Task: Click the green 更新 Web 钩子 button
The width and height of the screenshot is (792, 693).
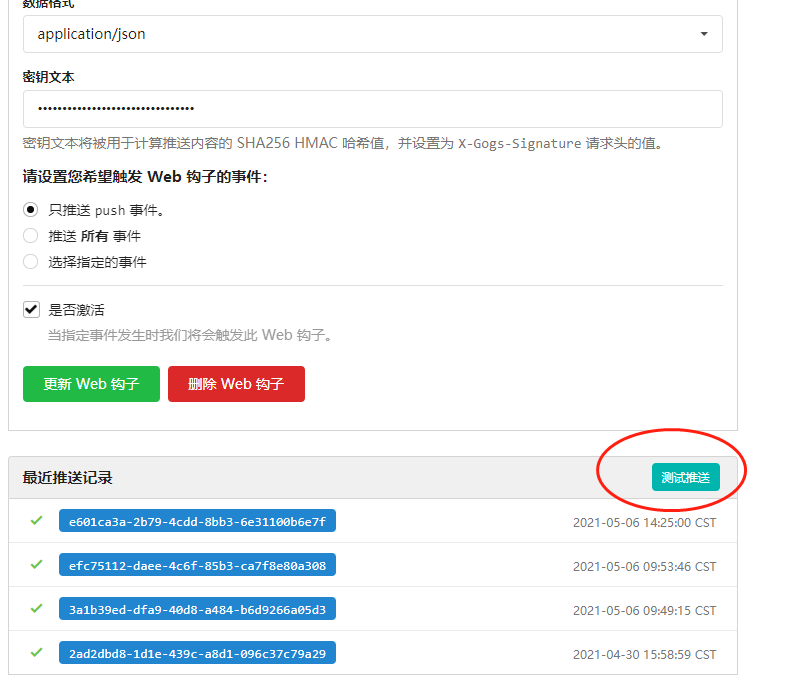Action: (91, 384)
